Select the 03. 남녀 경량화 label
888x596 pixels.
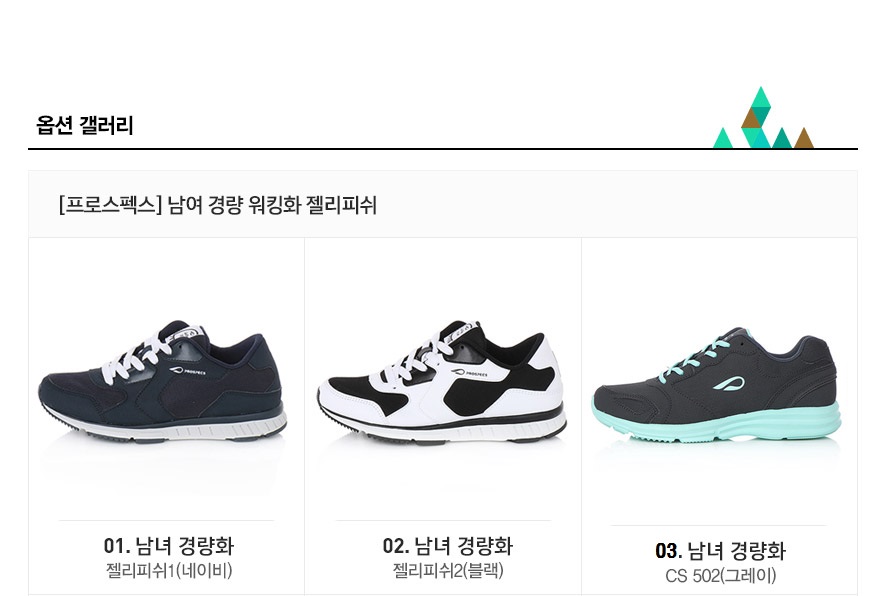720,551
